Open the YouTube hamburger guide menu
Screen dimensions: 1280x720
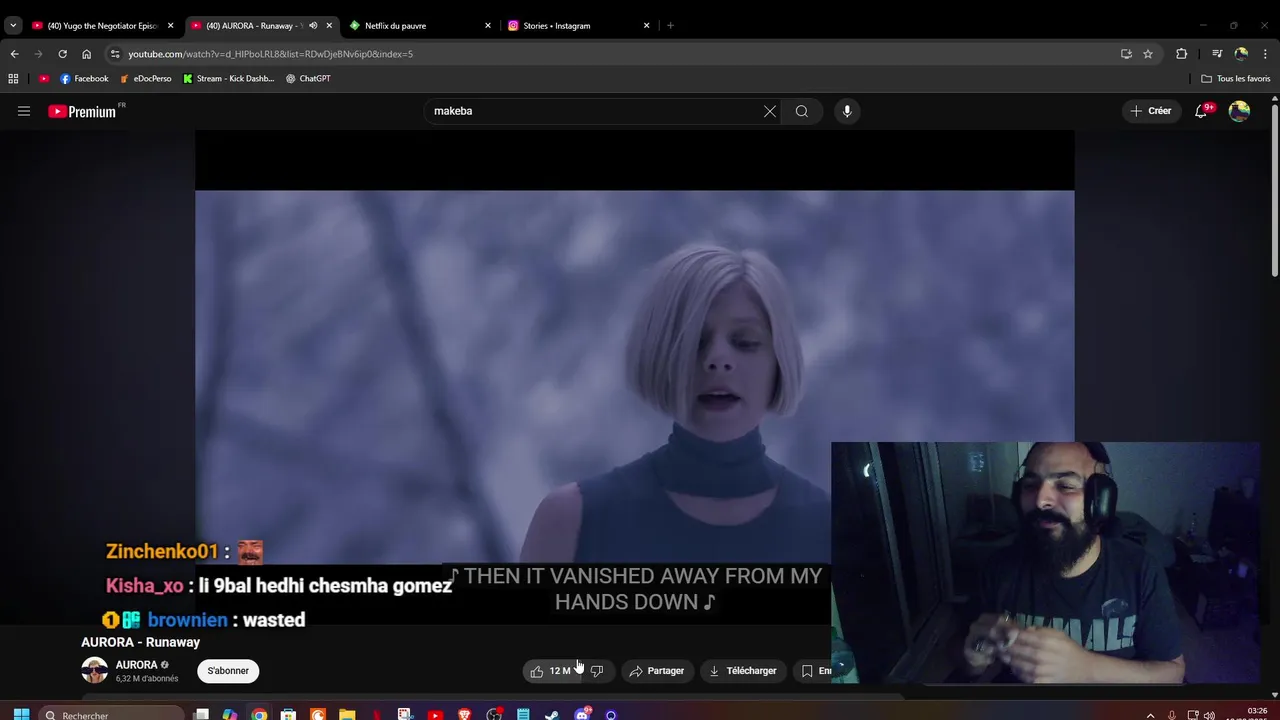pyautogui.click(x=24, y=111)
